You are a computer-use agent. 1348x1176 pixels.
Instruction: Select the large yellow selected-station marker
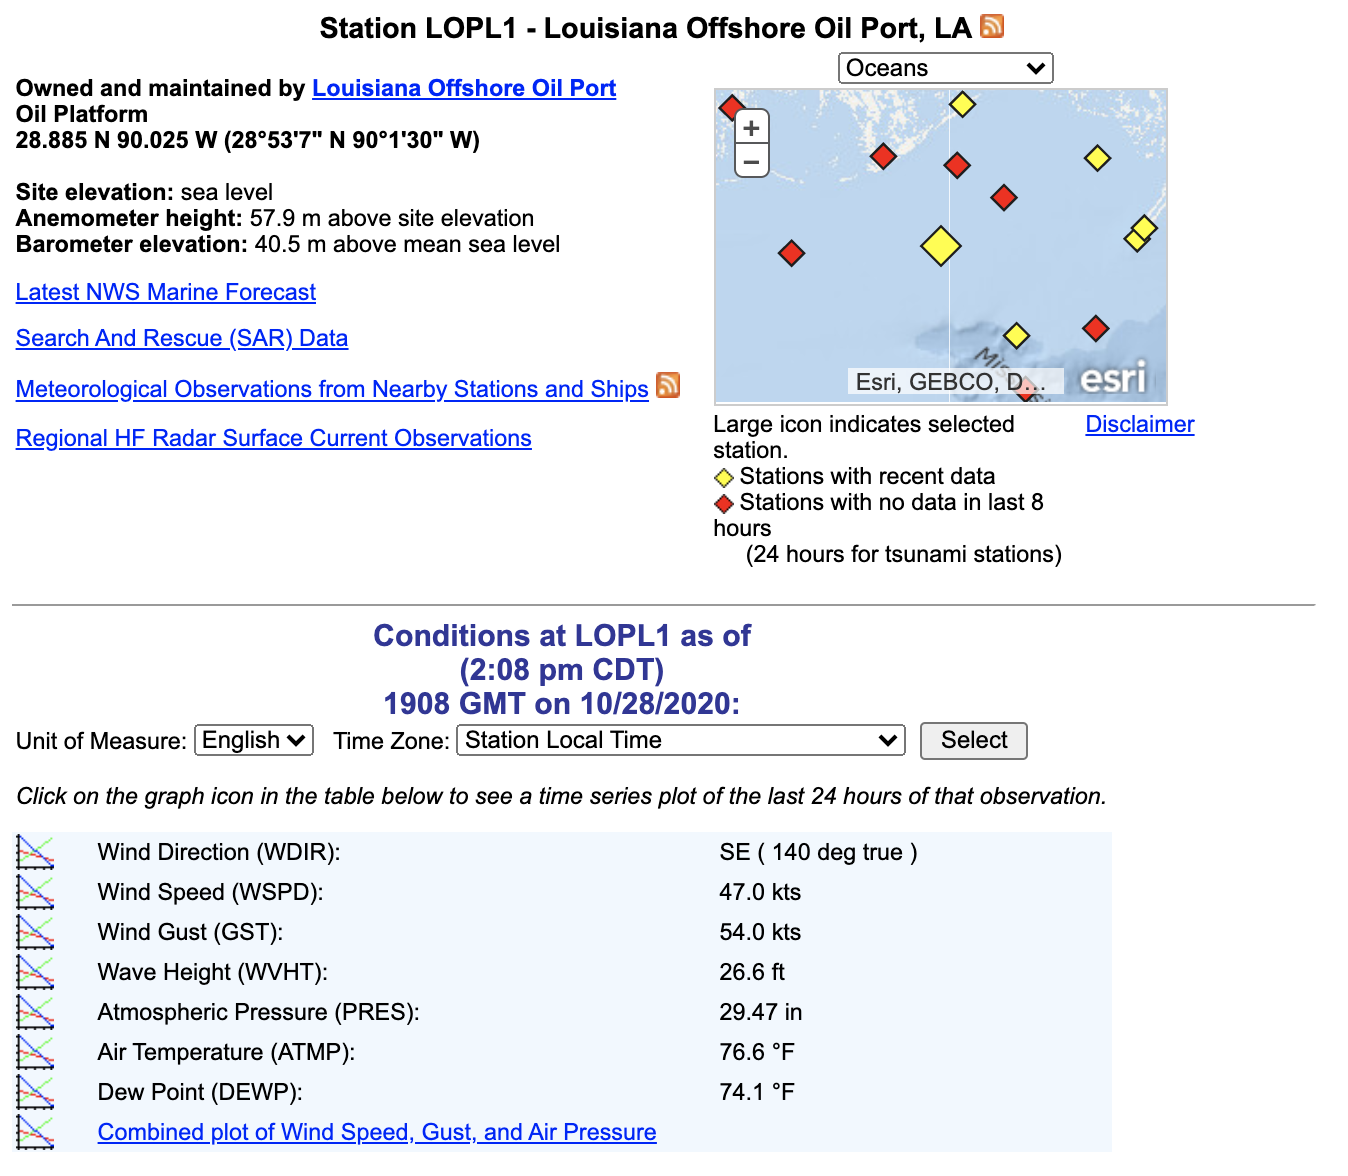(x=941, y=246)
